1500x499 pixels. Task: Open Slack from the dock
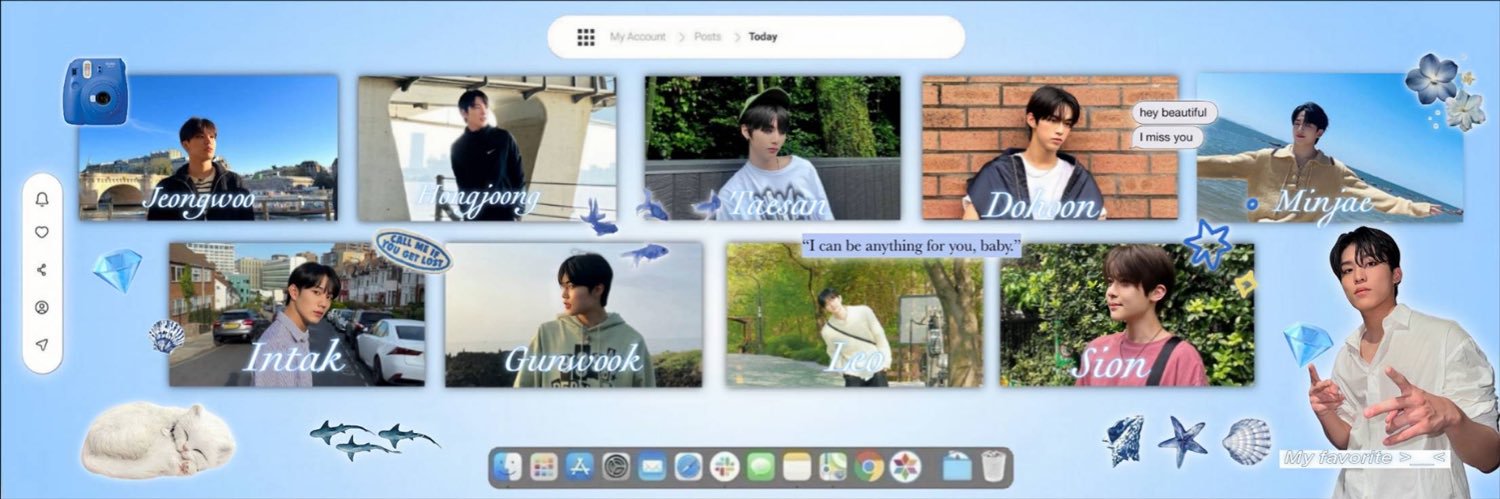point(724,466)
